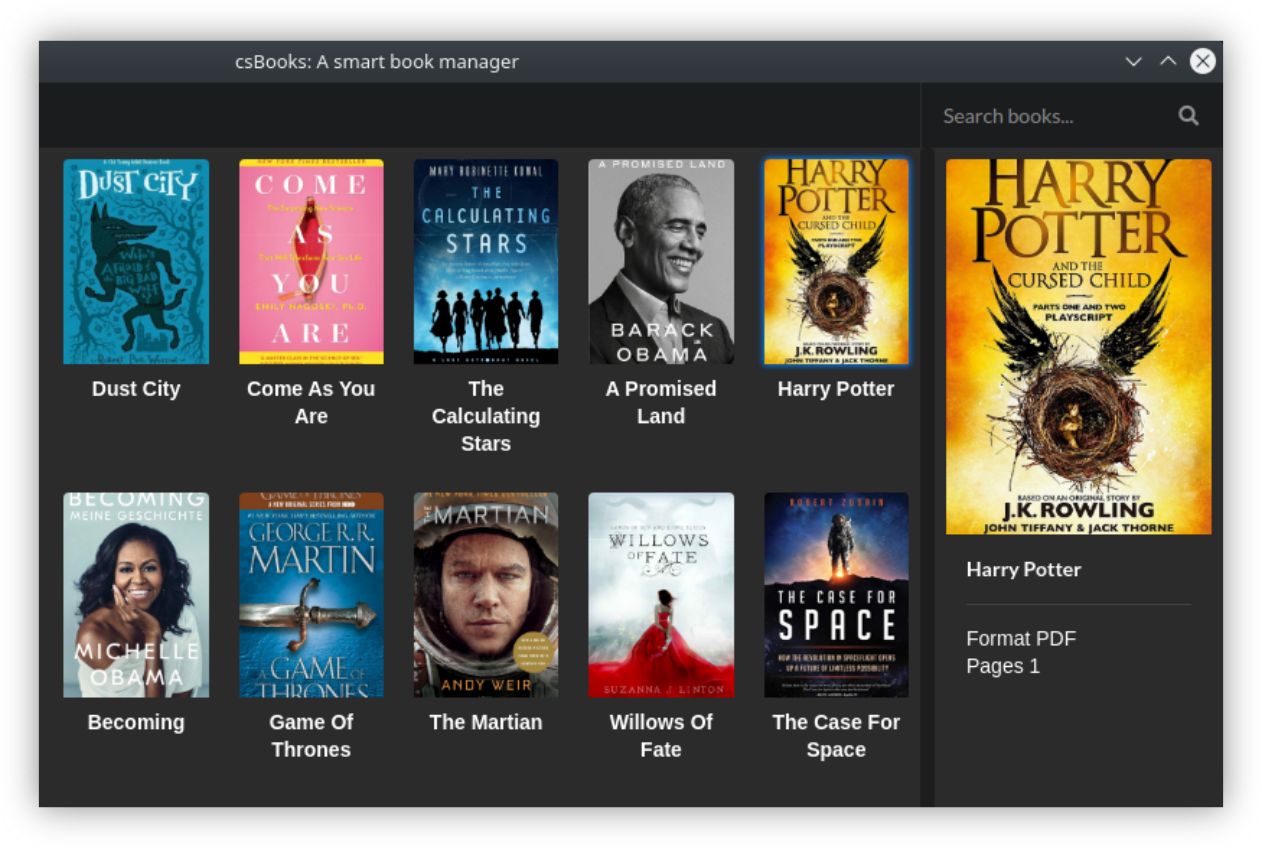The height and width of the screenshot is (848, 1262).
Task: Select the Willows Of Fate book cover
Action: tap(661, 593)
